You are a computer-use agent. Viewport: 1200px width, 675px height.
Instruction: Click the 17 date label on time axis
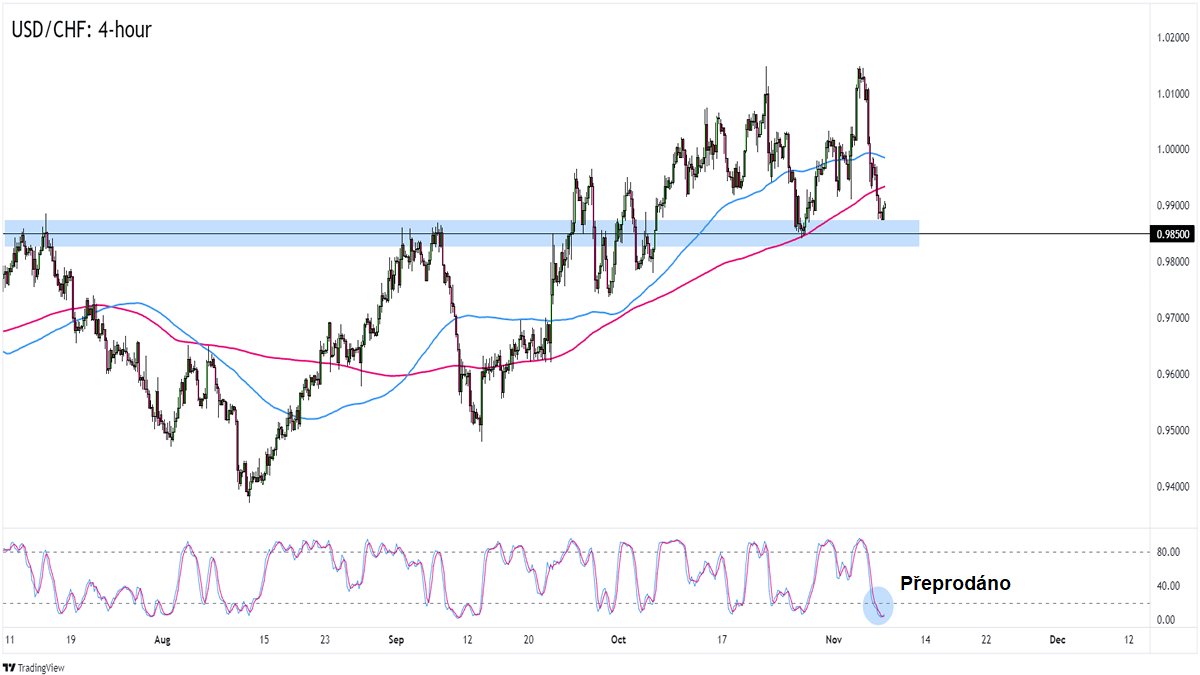click(722, 639)
